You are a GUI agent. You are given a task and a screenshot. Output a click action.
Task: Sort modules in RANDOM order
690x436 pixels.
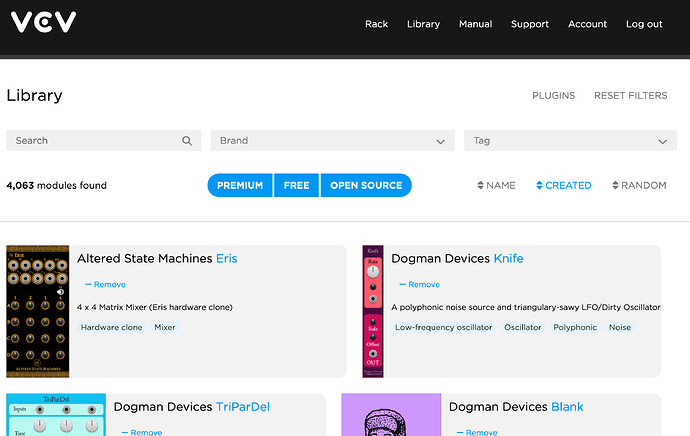639,185
